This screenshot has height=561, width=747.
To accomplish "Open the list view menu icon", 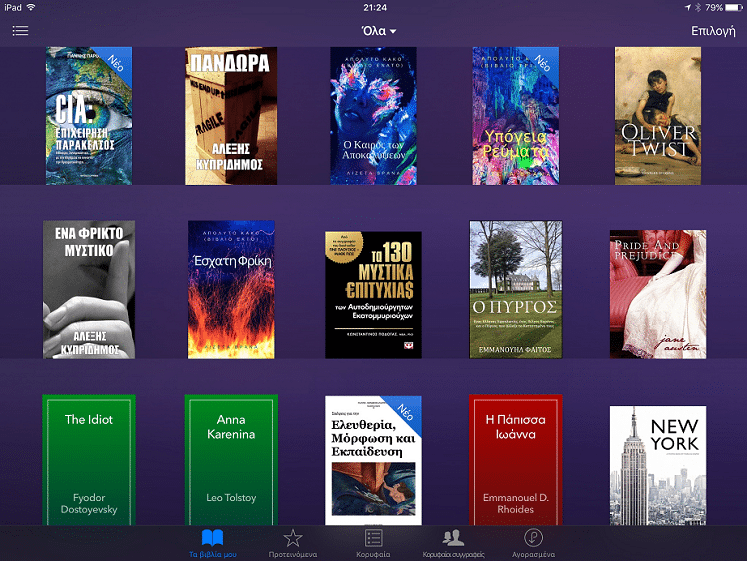I will click(20, 31).
